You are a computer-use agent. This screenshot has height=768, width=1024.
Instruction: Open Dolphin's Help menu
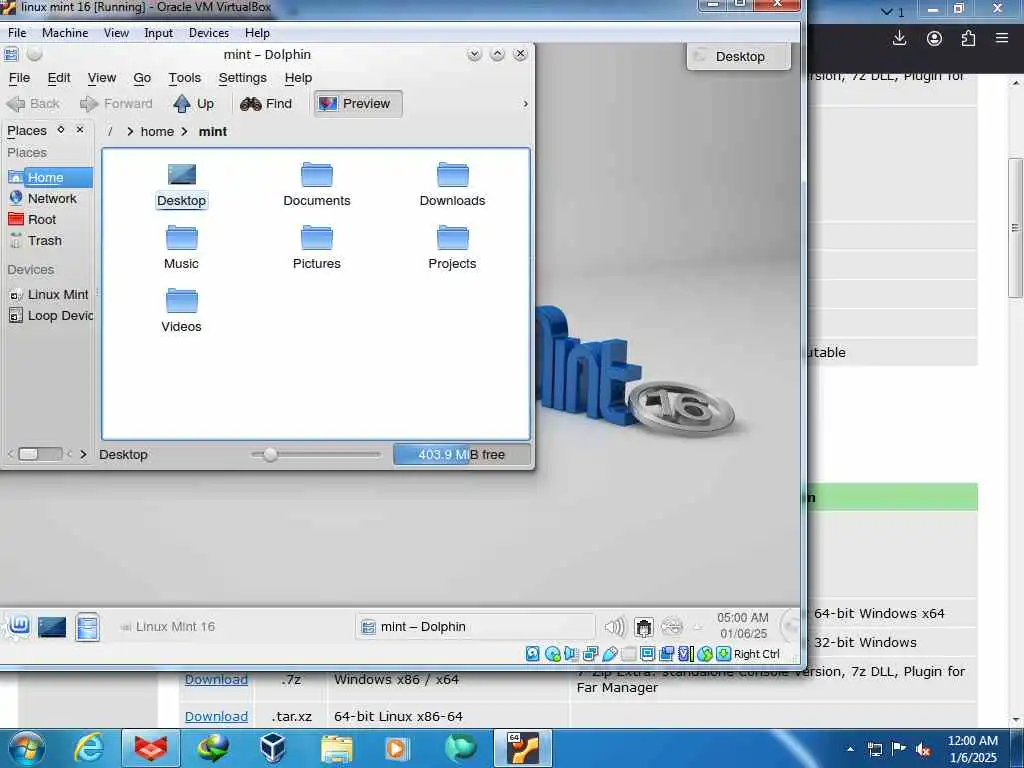click(x=298, y=78)
